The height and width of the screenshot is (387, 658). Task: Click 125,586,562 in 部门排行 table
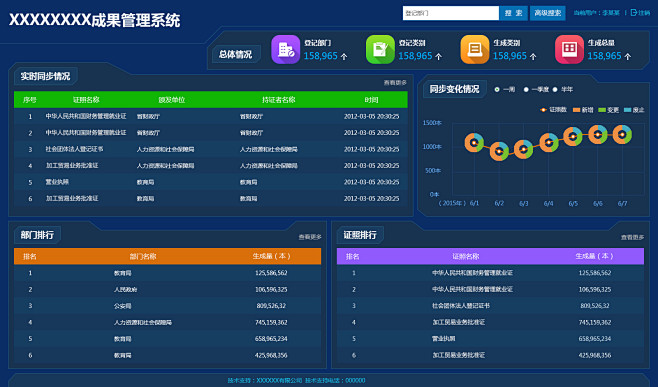pyautogui.click(x=271, y=273)
